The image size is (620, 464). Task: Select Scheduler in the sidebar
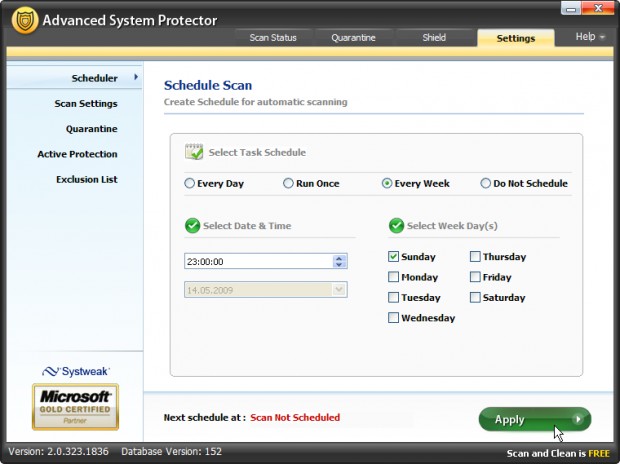(74, 78)
